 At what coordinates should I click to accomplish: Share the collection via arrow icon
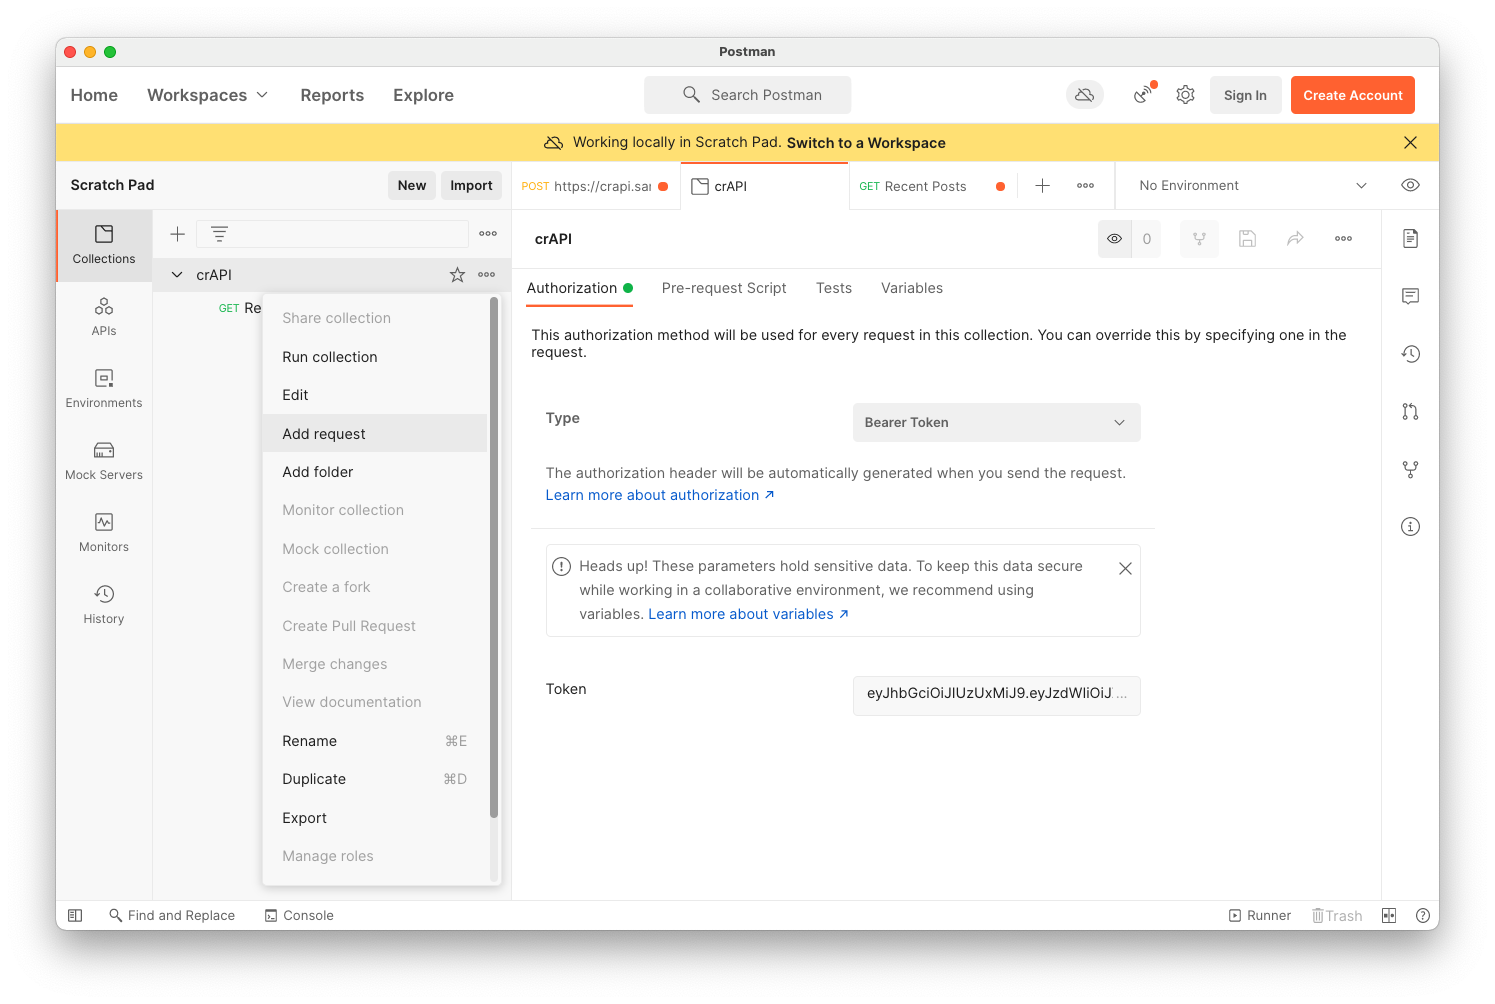click(1295, 239)
